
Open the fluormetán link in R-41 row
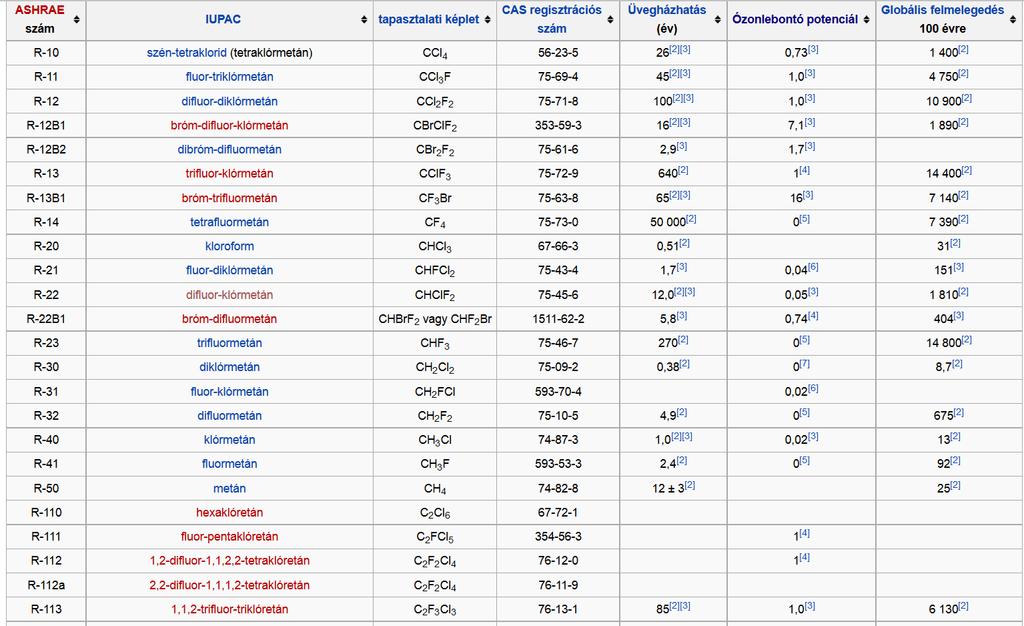pos(229,464)
